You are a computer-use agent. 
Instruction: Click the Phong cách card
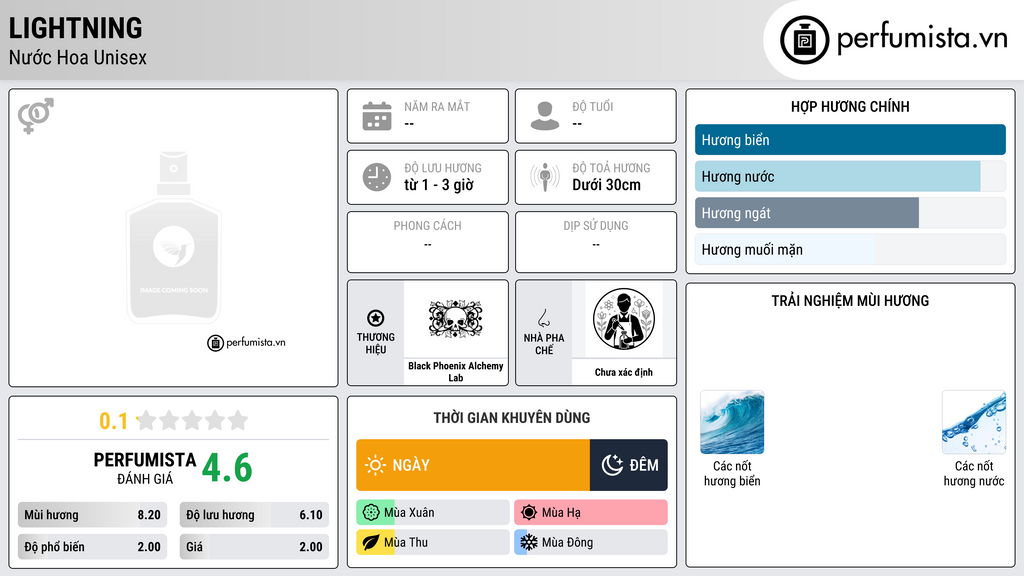(x=428, y=242)
